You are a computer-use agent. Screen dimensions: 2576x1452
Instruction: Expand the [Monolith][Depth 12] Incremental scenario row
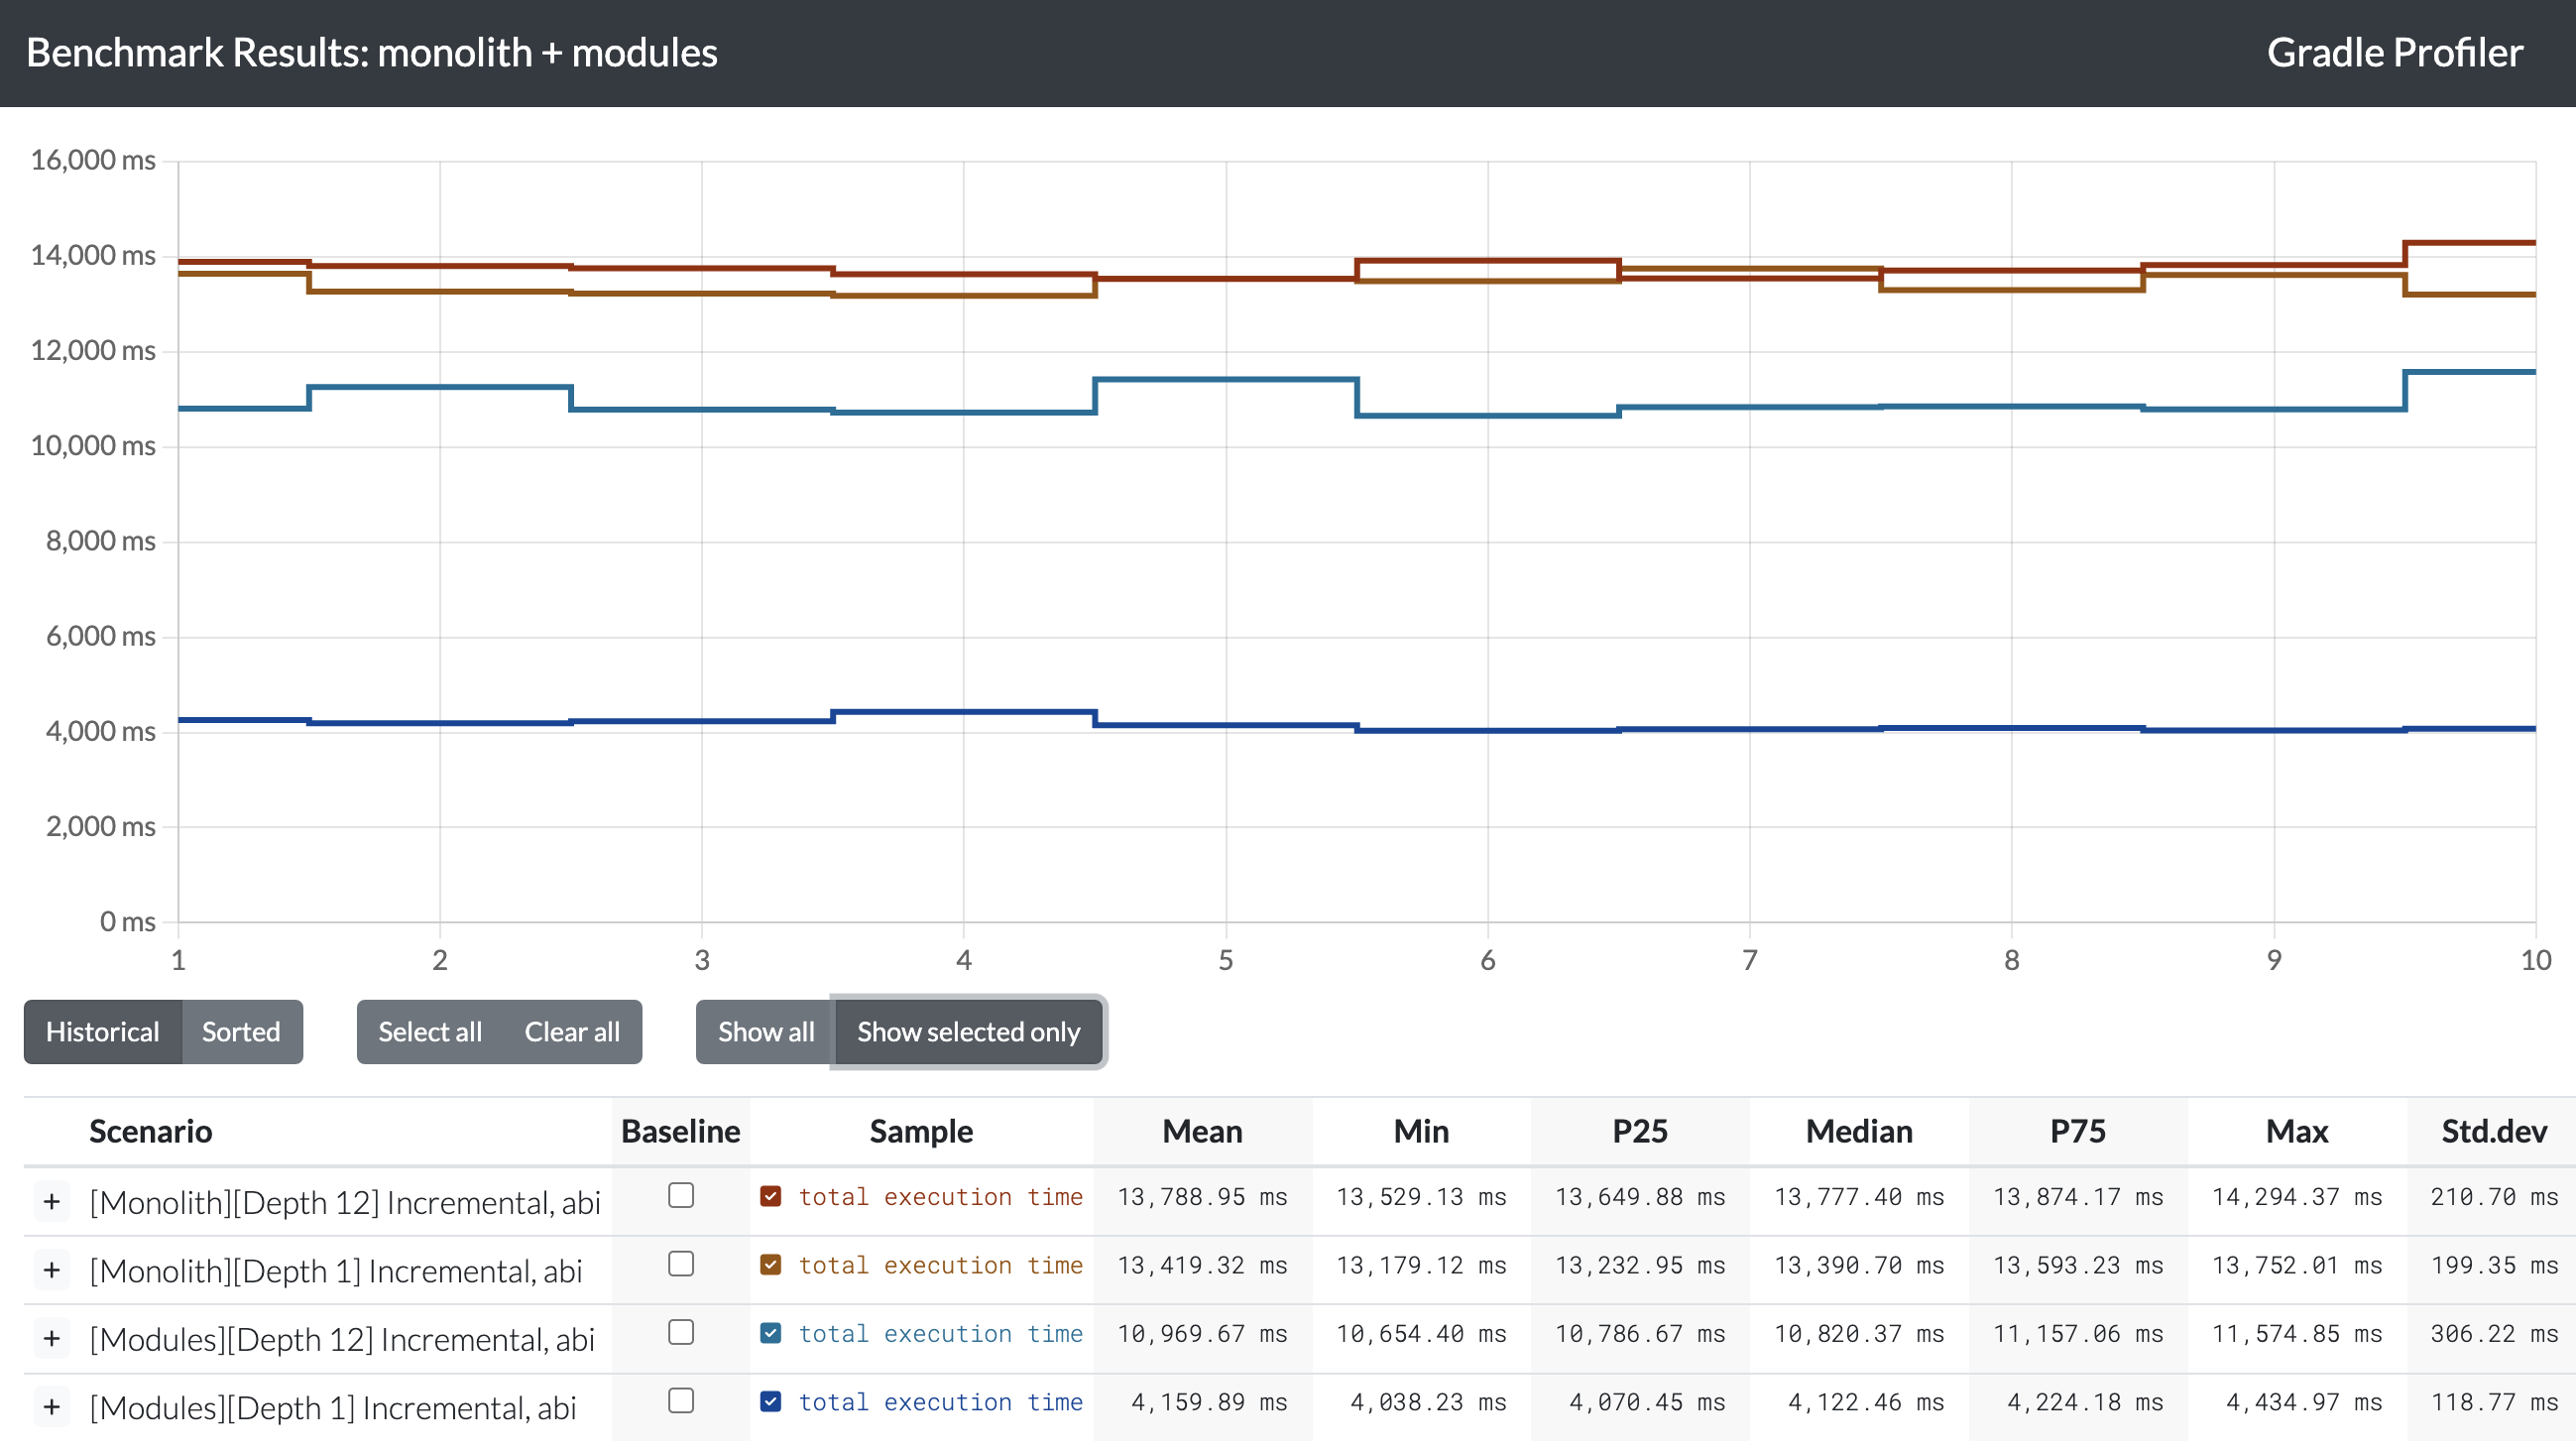52,1201
